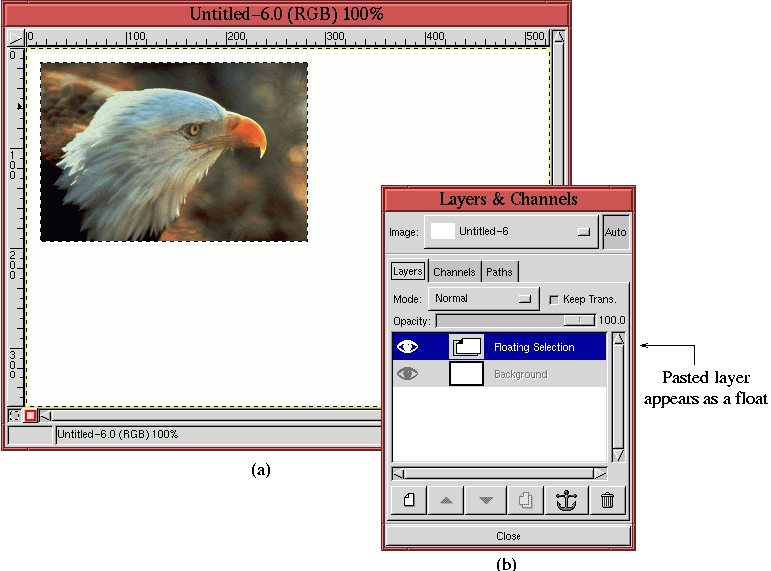Enable the Keep Trans. checkbox
Viewport: 771px width, 571px height.
pos(554,299)
